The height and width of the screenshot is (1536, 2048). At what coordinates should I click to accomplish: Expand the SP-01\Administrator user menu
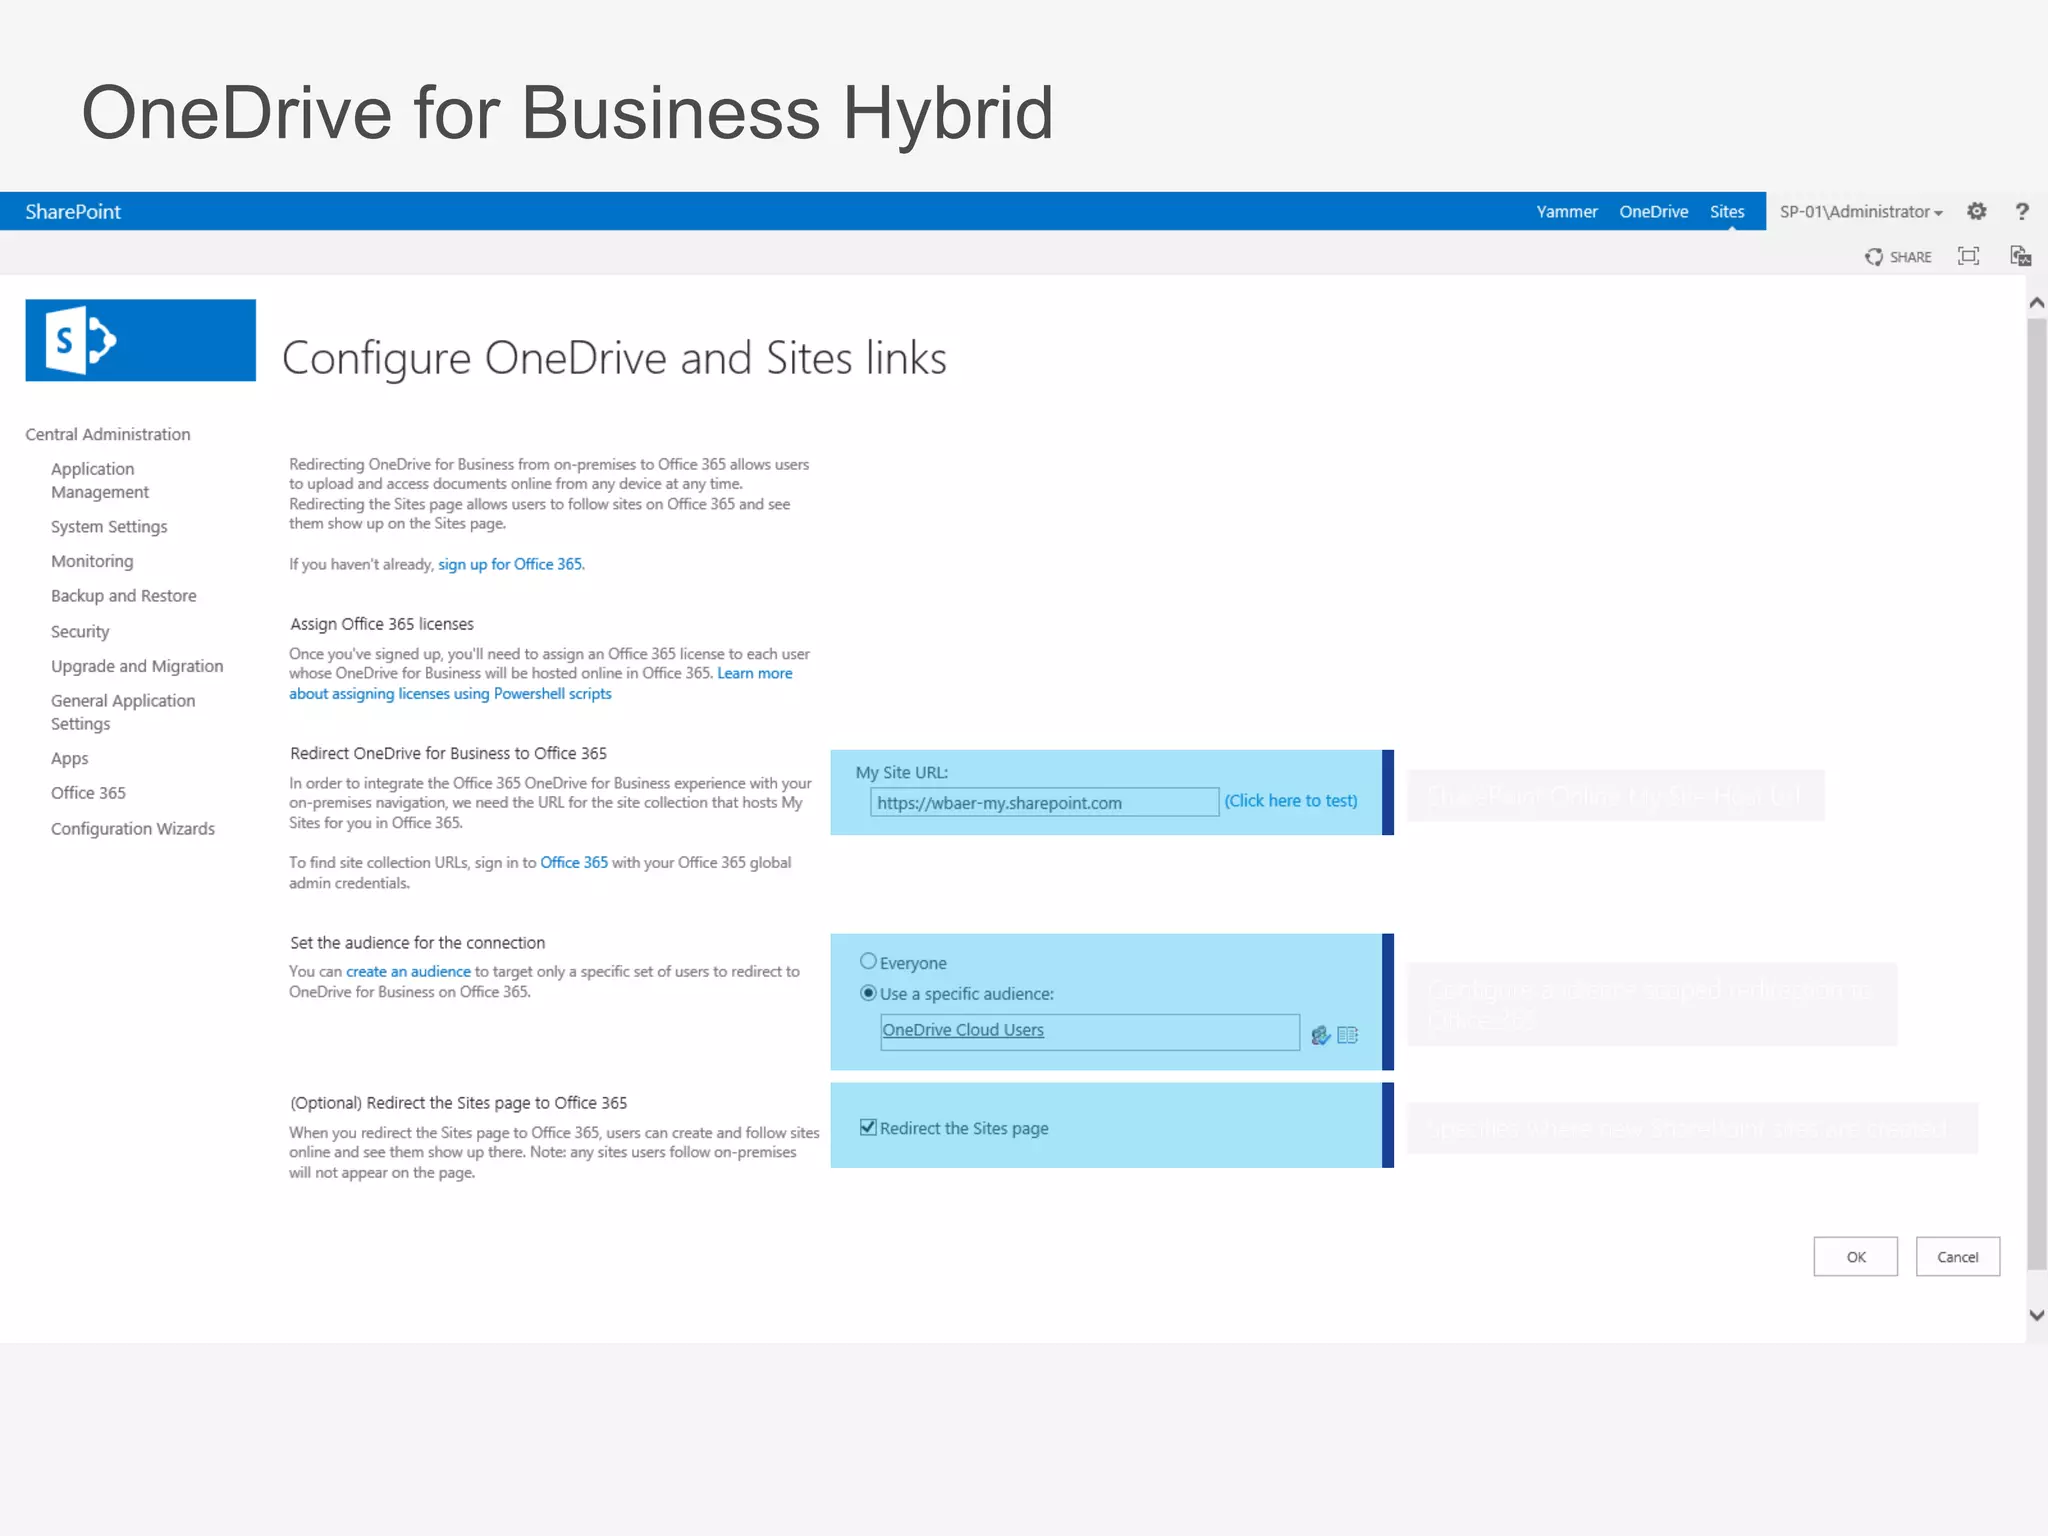coord(1861,212)
